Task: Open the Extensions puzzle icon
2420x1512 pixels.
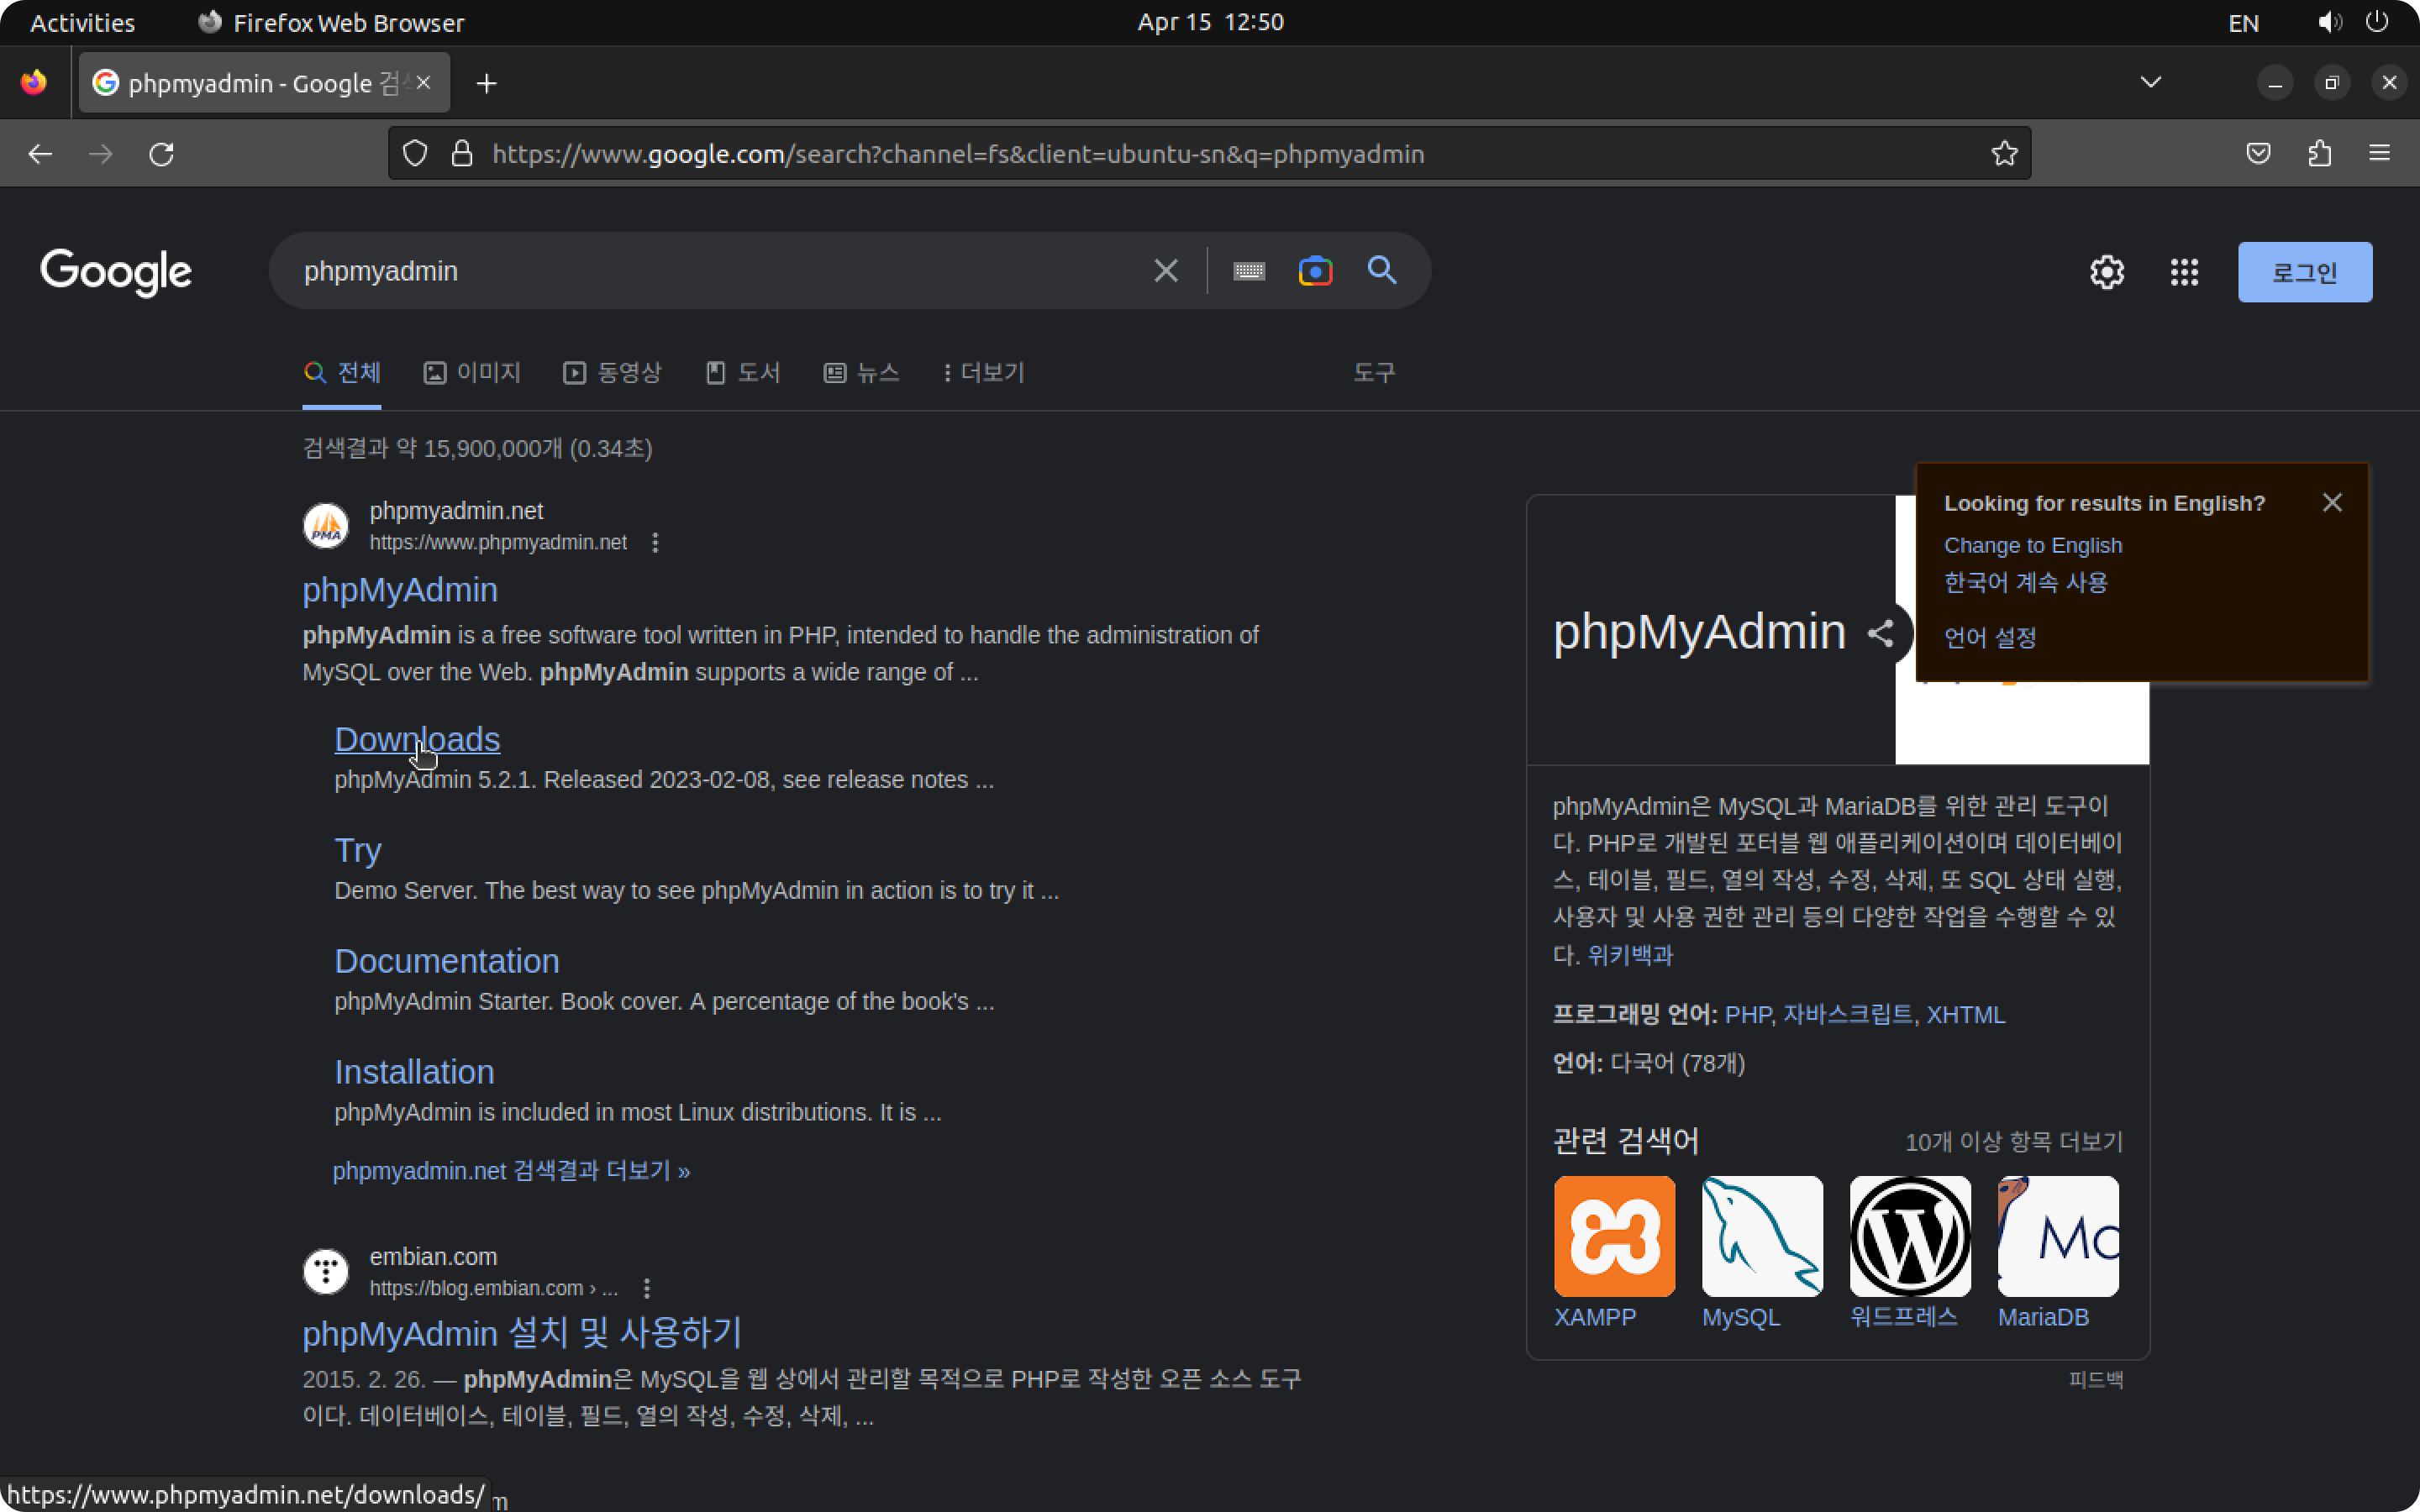Action: click(x=2319, y=153)
